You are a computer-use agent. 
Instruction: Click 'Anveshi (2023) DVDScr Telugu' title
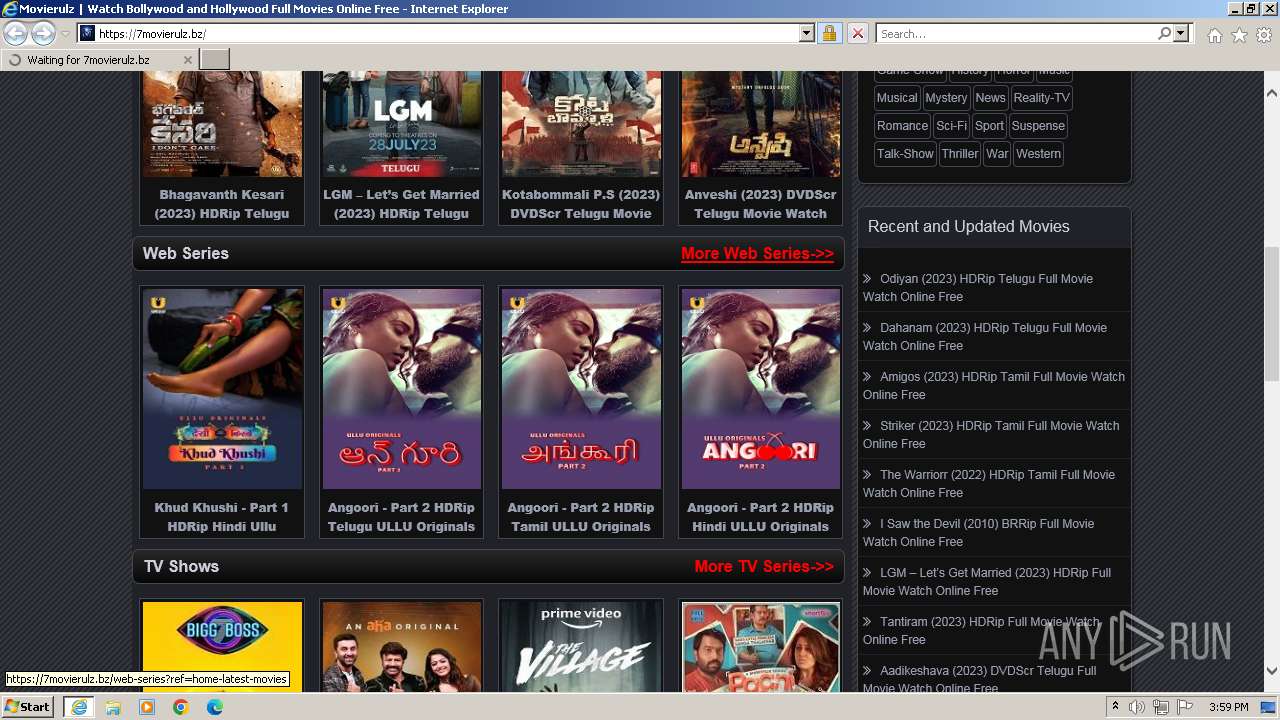[760, 204]
